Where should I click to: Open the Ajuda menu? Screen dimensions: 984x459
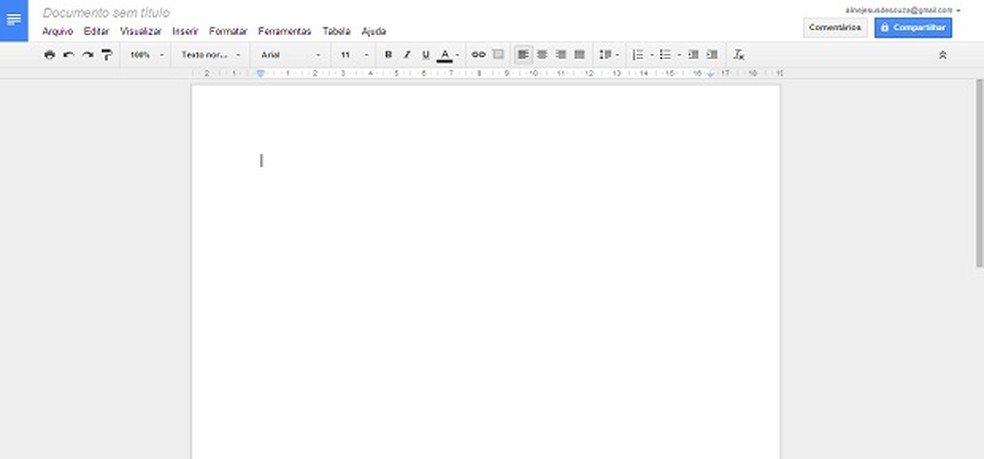374,31
